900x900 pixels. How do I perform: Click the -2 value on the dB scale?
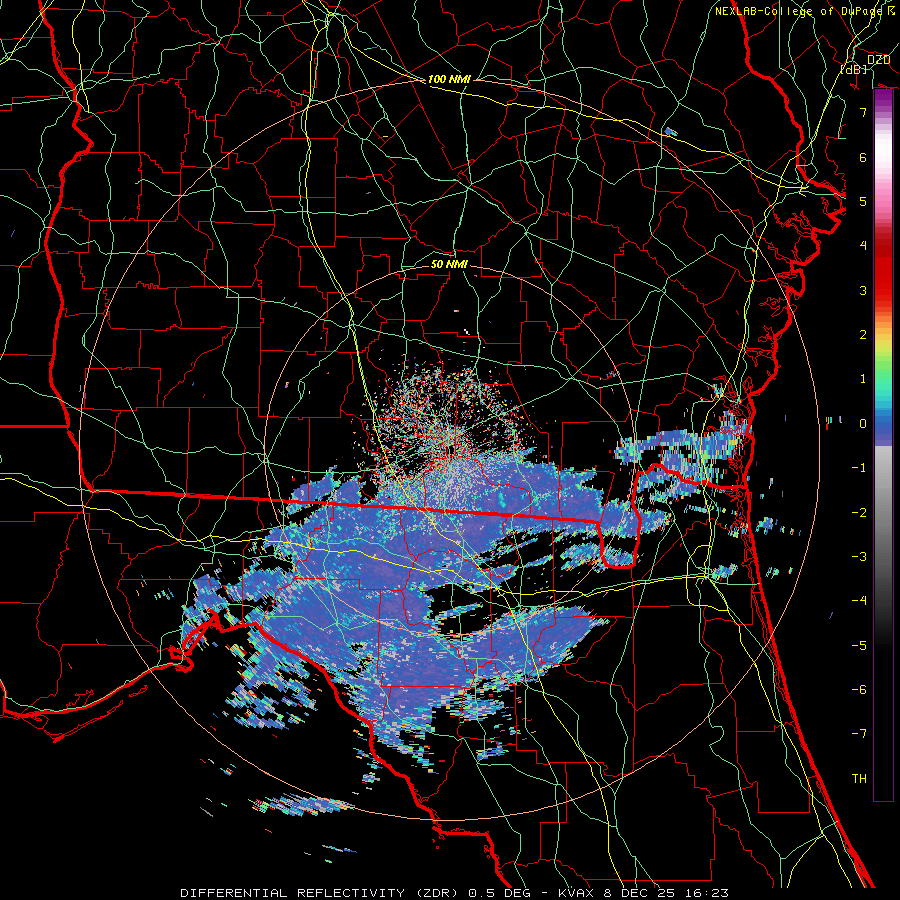[859, 513]
